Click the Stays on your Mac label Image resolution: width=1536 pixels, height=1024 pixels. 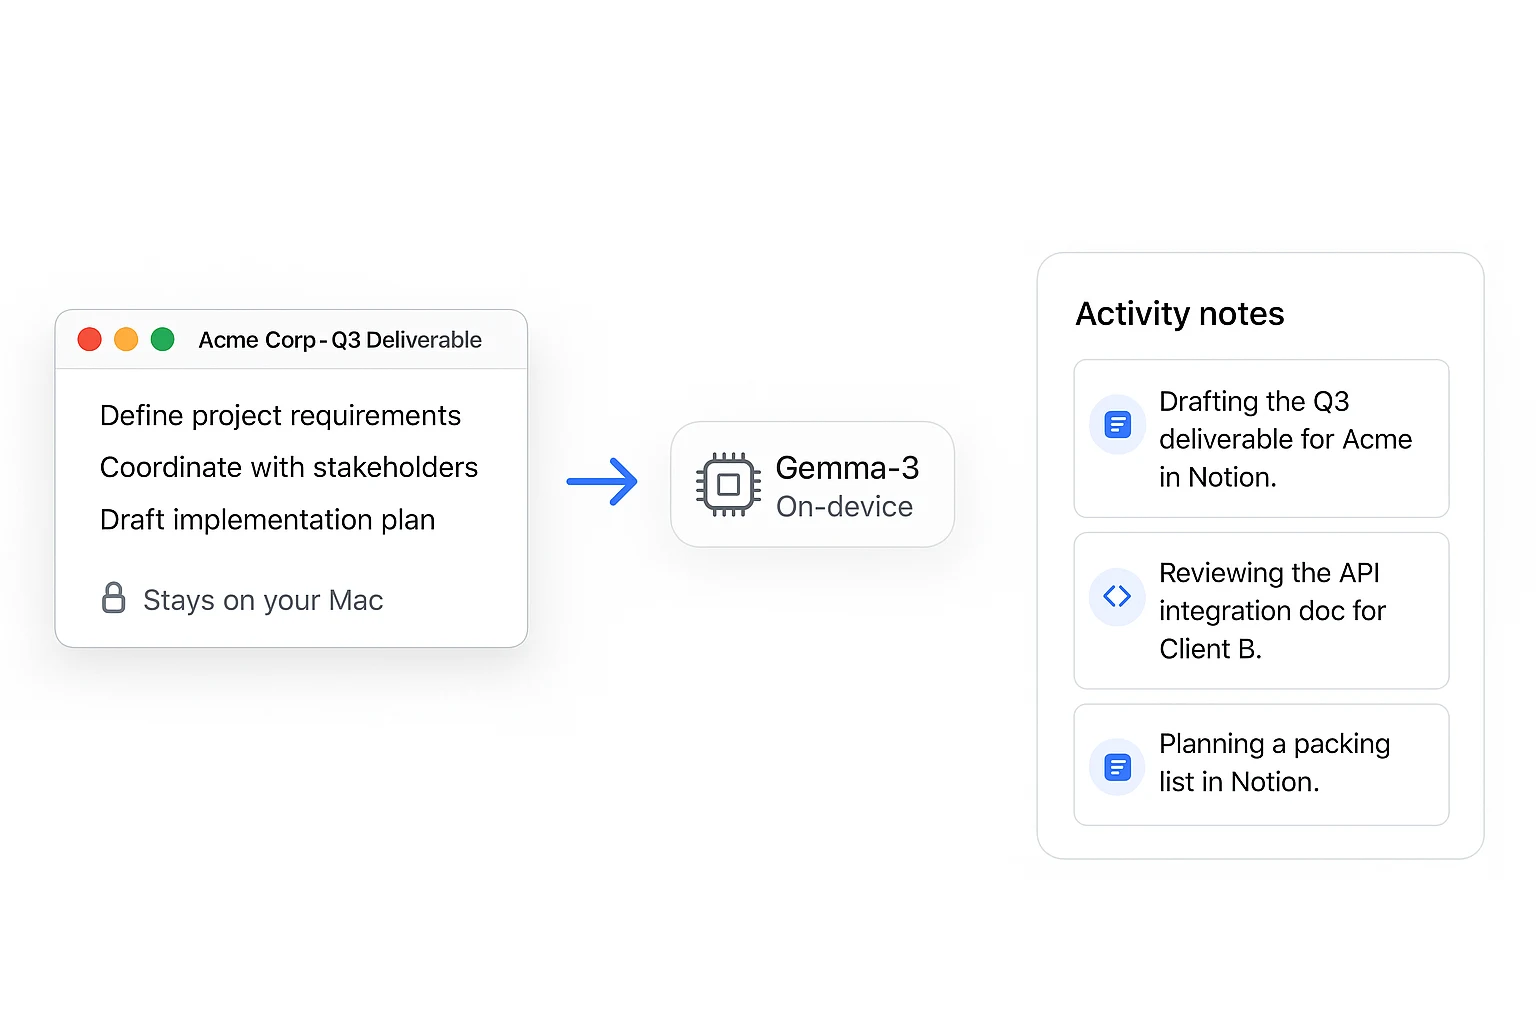tap(263, 600)
